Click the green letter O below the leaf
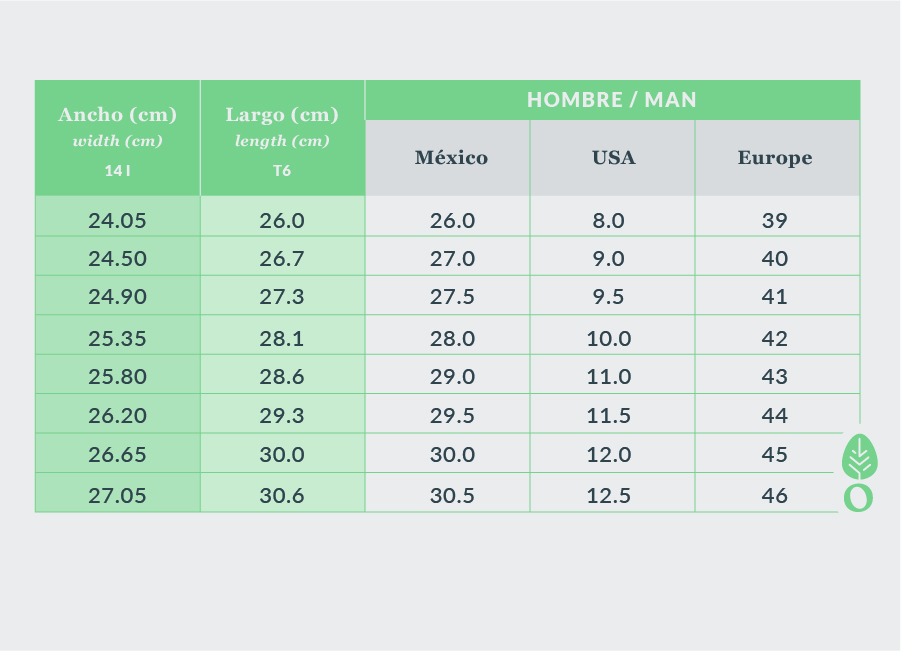Screen dimensions: 901x651 tap(858, 497)
